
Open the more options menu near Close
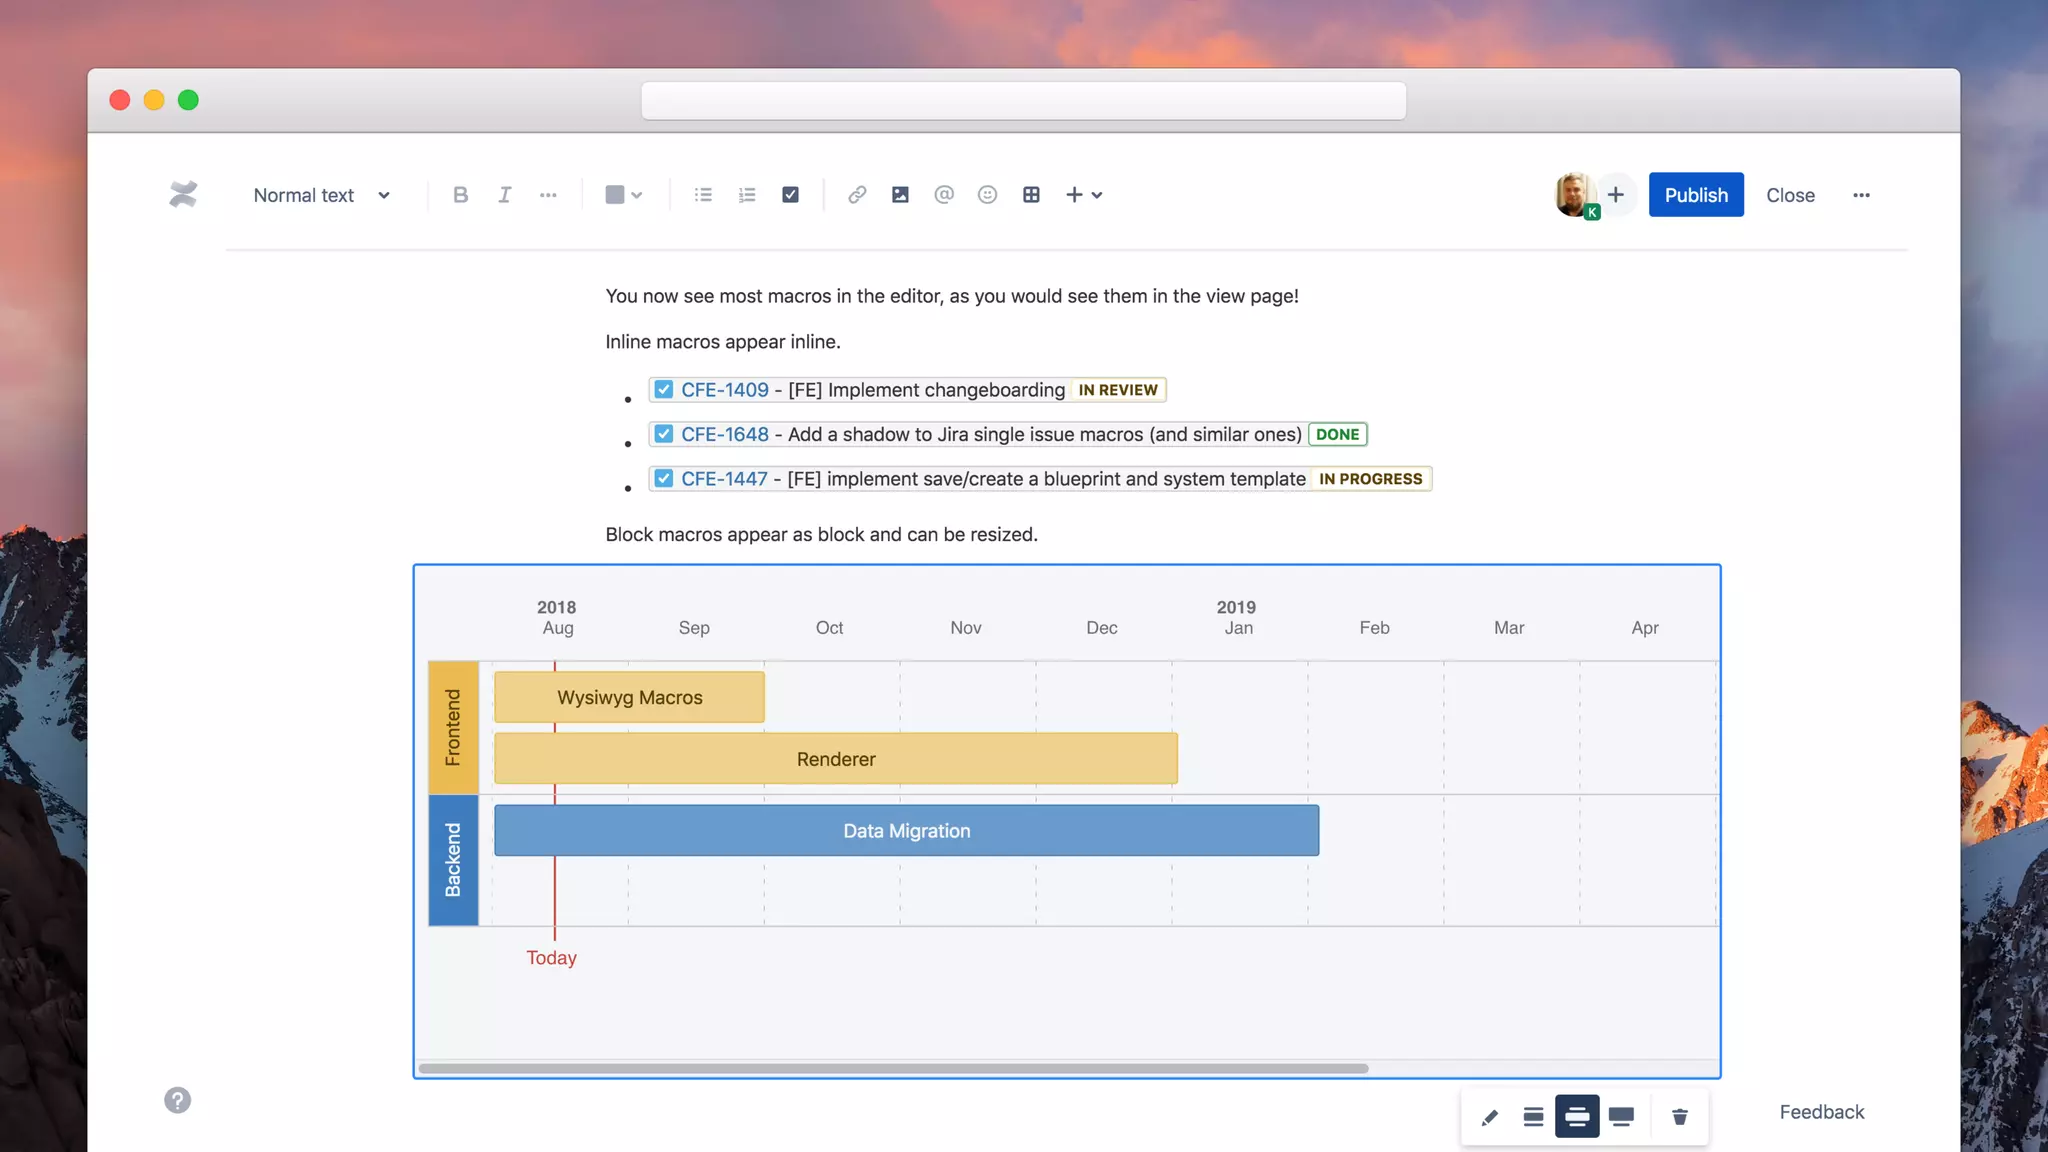pyautogui.click(x=1860, y=195)
